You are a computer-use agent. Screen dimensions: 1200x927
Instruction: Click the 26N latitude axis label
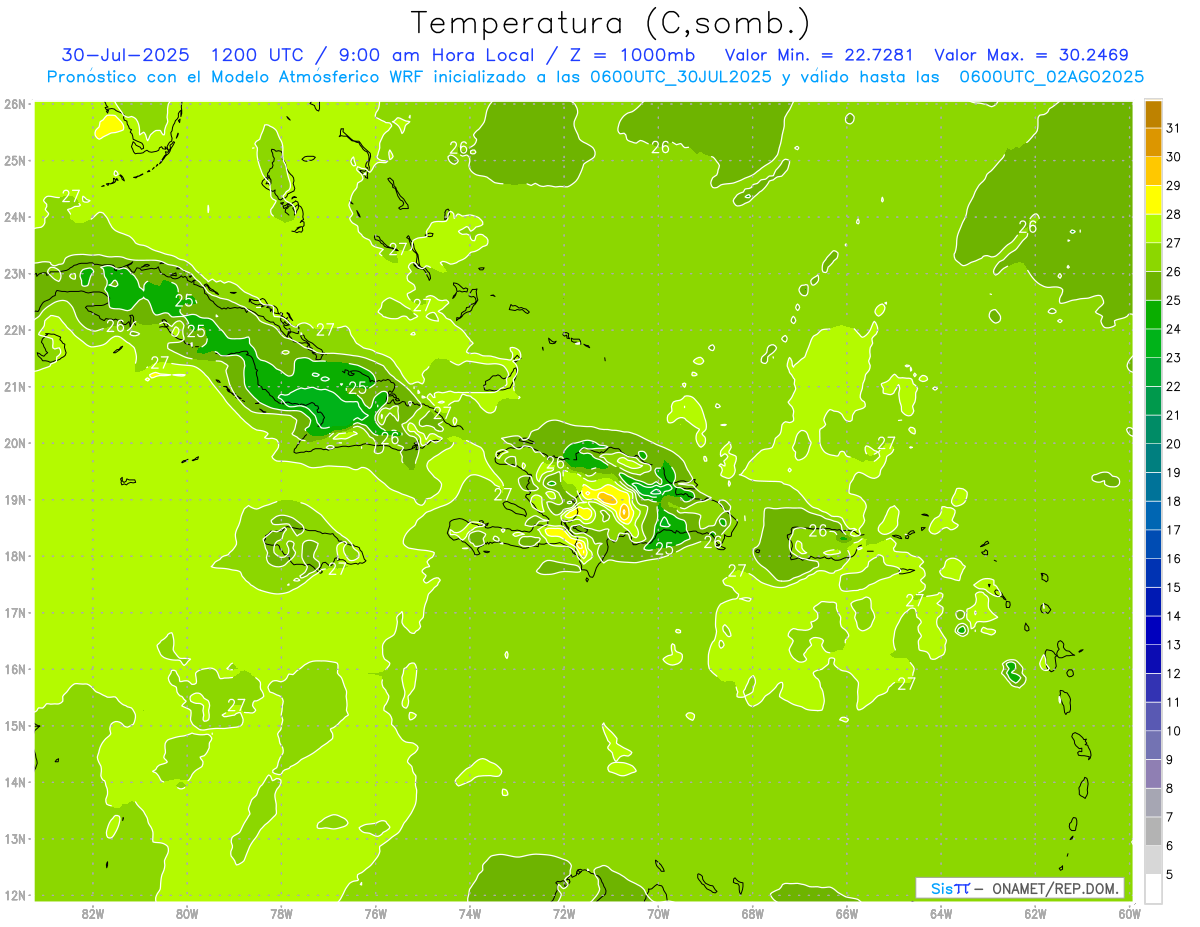click(x=15, y=104)
